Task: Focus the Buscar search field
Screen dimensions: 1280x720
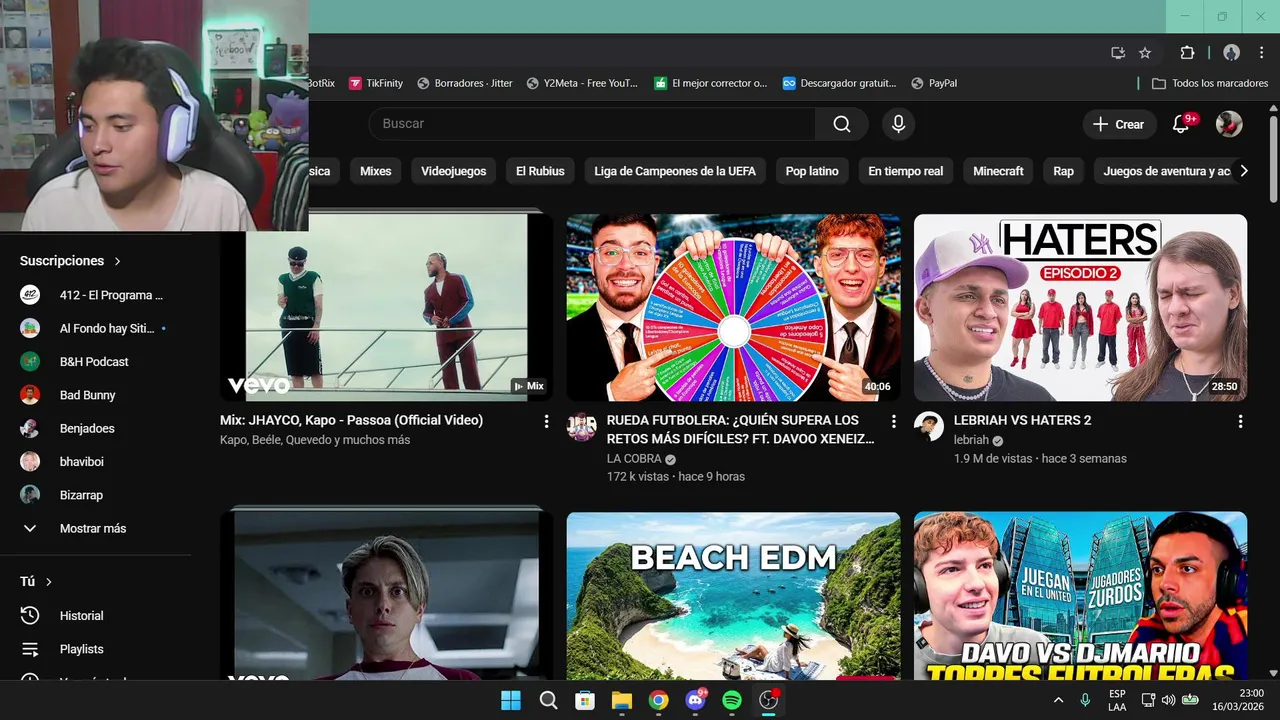Action: [x=592, y=124]
